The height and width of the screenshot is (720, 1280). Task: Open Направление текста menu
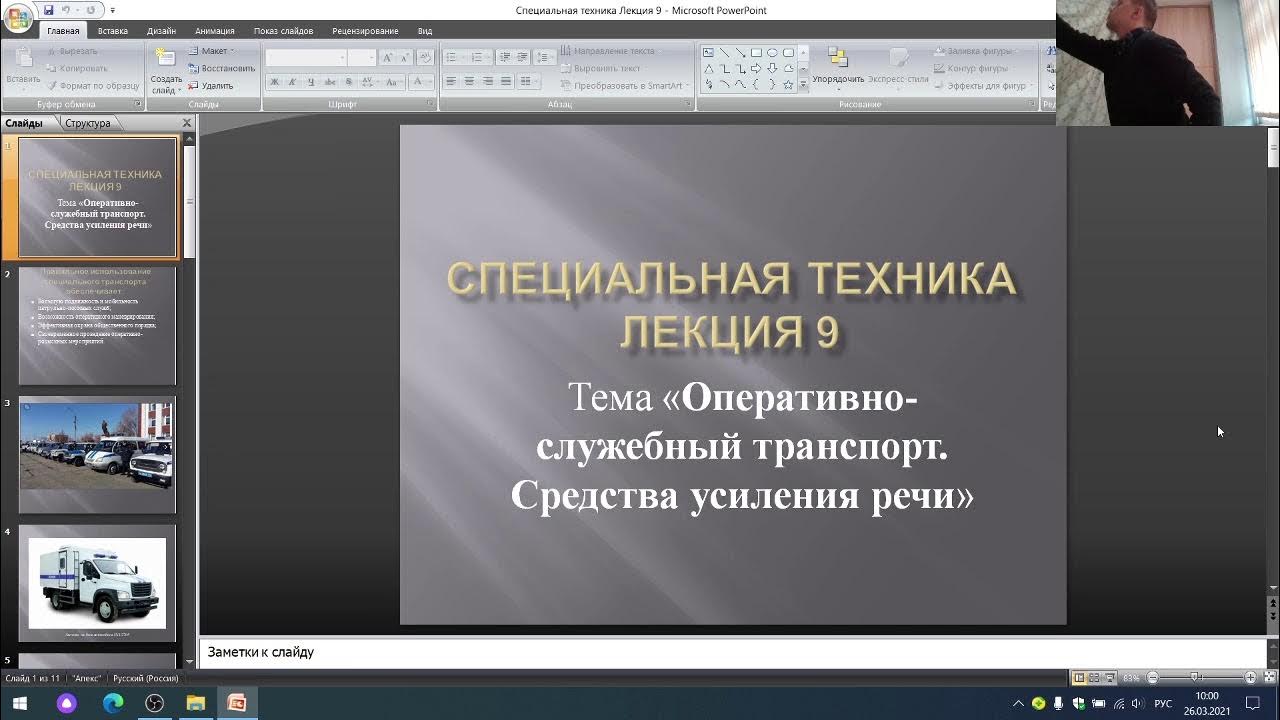(610, 51)
